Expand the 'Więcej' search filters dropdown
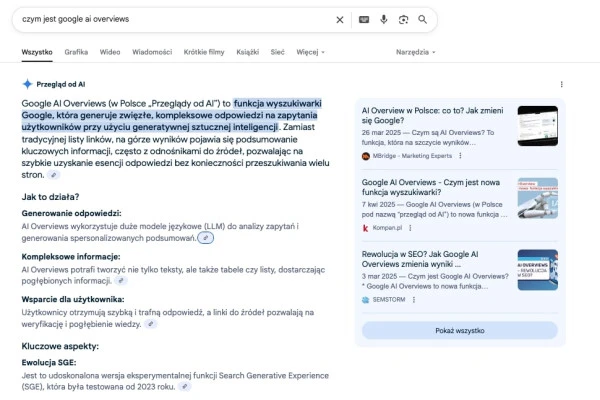The image size is (600, 400). point(310,52)
